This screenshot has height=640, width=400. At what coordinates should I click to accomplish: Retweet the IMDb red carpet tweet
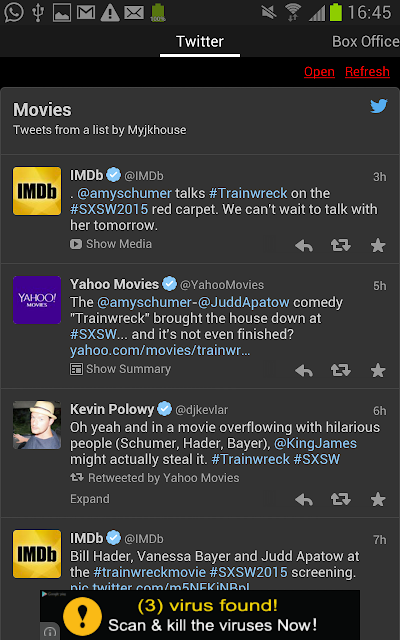point(340,245)
